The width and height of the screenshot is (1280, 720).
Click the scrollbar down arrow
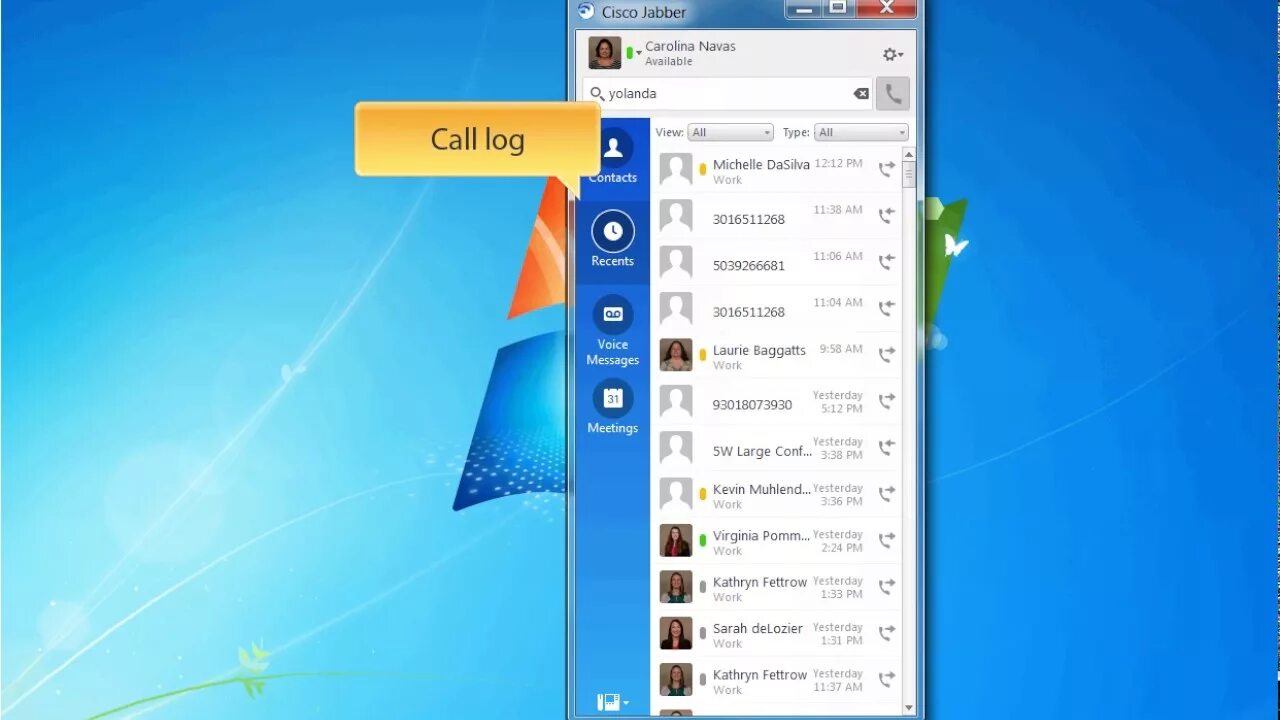(909, 708)
